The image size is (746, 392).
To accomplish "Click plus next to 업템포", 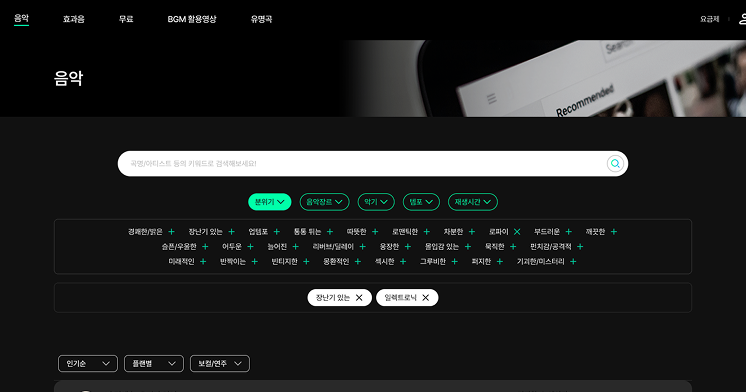I will (276, 232).
